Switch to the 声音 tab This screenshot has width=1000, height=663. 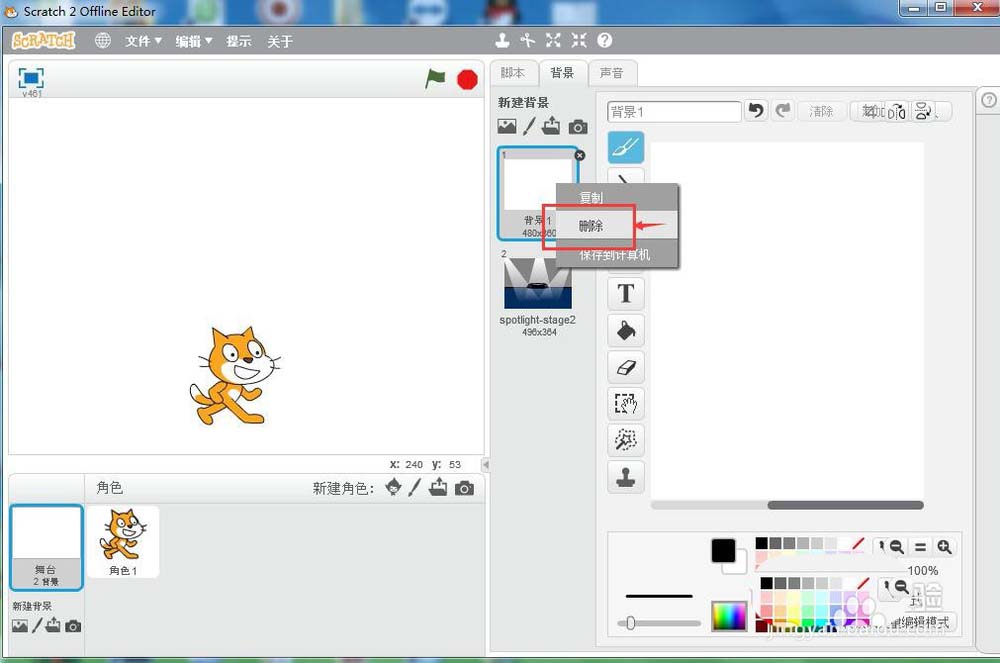pyautogui.click(x=611, y=73)
